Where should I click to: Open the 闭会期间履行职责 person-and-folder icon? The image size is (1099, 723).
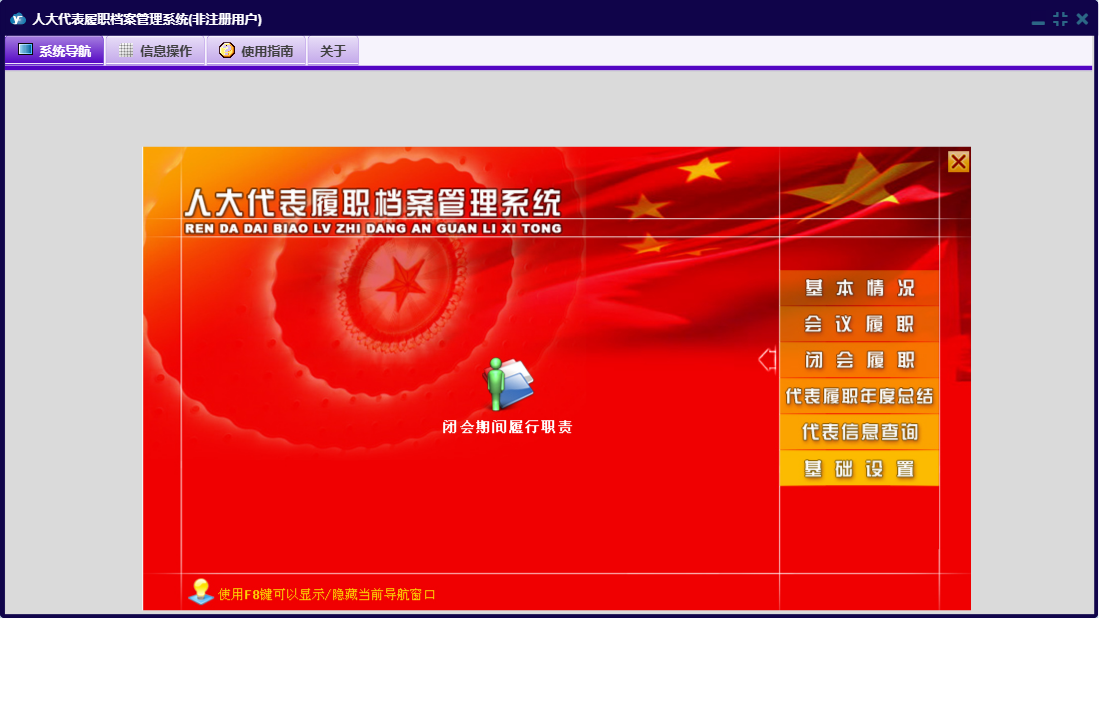[508, 383]
